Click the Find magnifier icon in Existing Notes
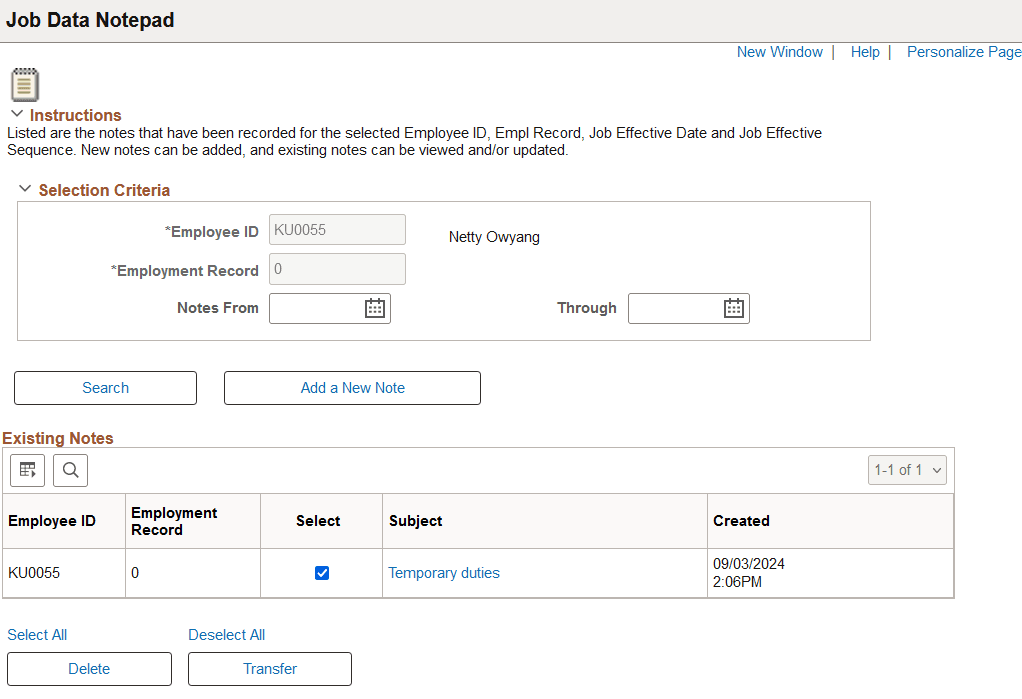The height and width of the screenshot is (699, 1022). (x=70, y=470)
